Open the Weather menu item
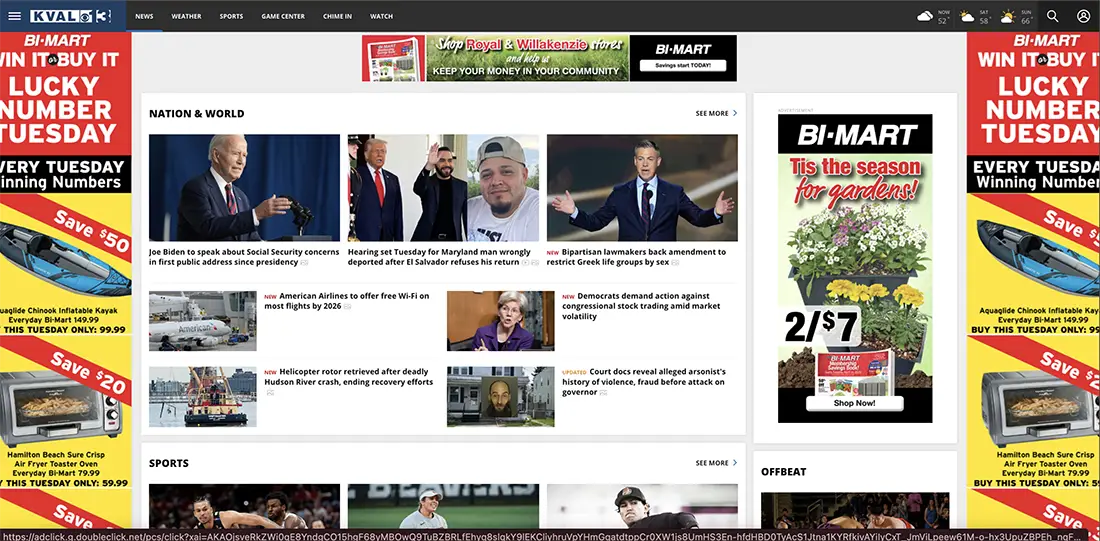 click(186, 16)
